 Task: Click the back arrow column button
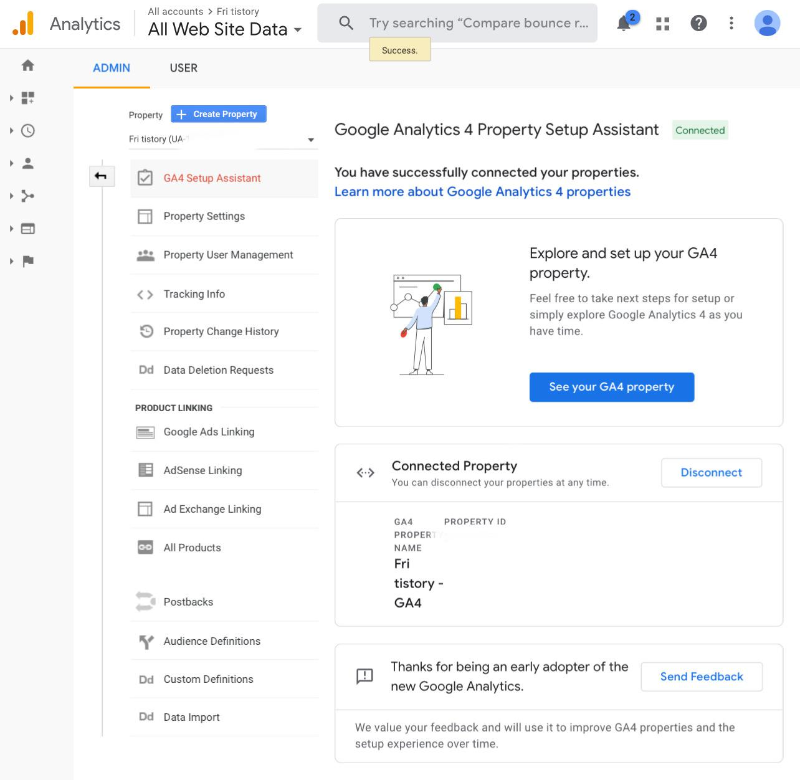pyautogui.click(x=102, y=176)
